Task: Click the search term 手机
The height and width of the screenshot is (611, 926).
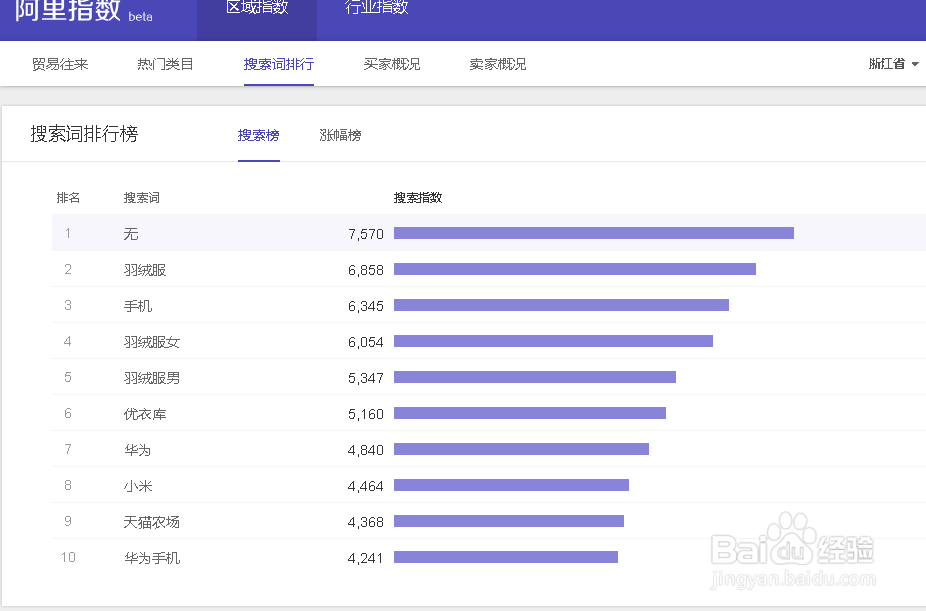Action: (138, 306)
